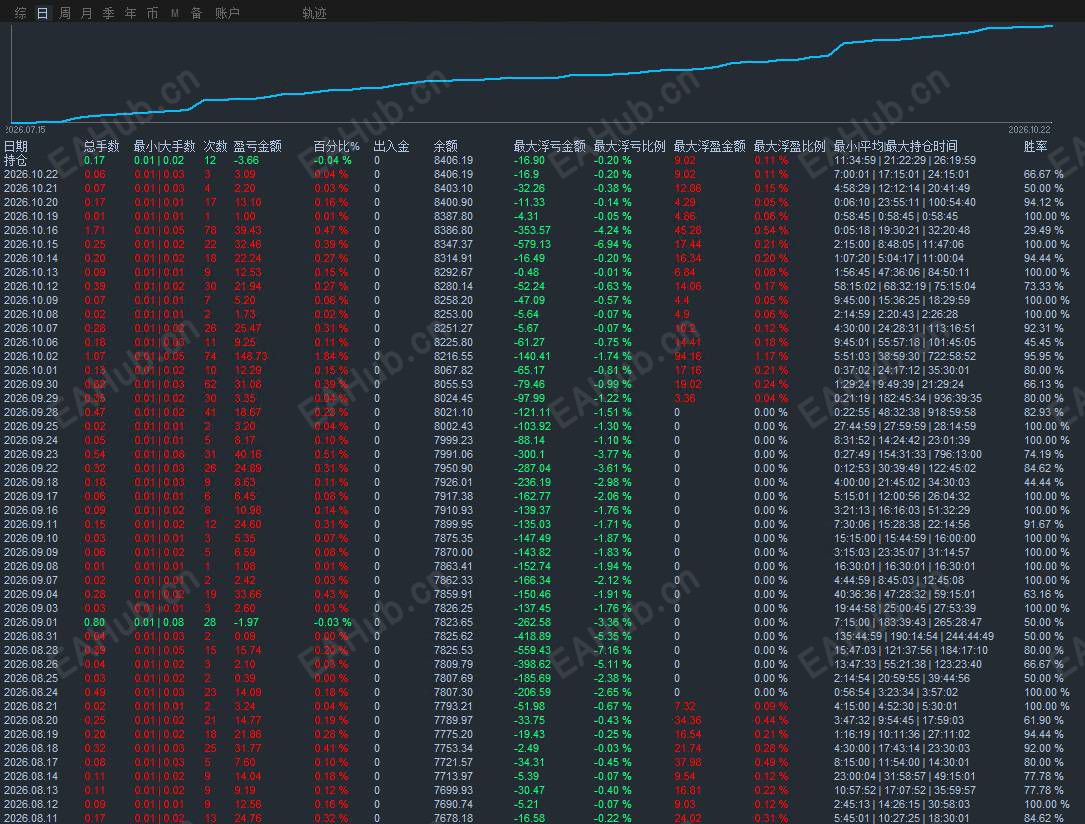Click the 百分比% column header
Image resolution: width=1085 pixels, height=824 pixels.
coord(337,146)
